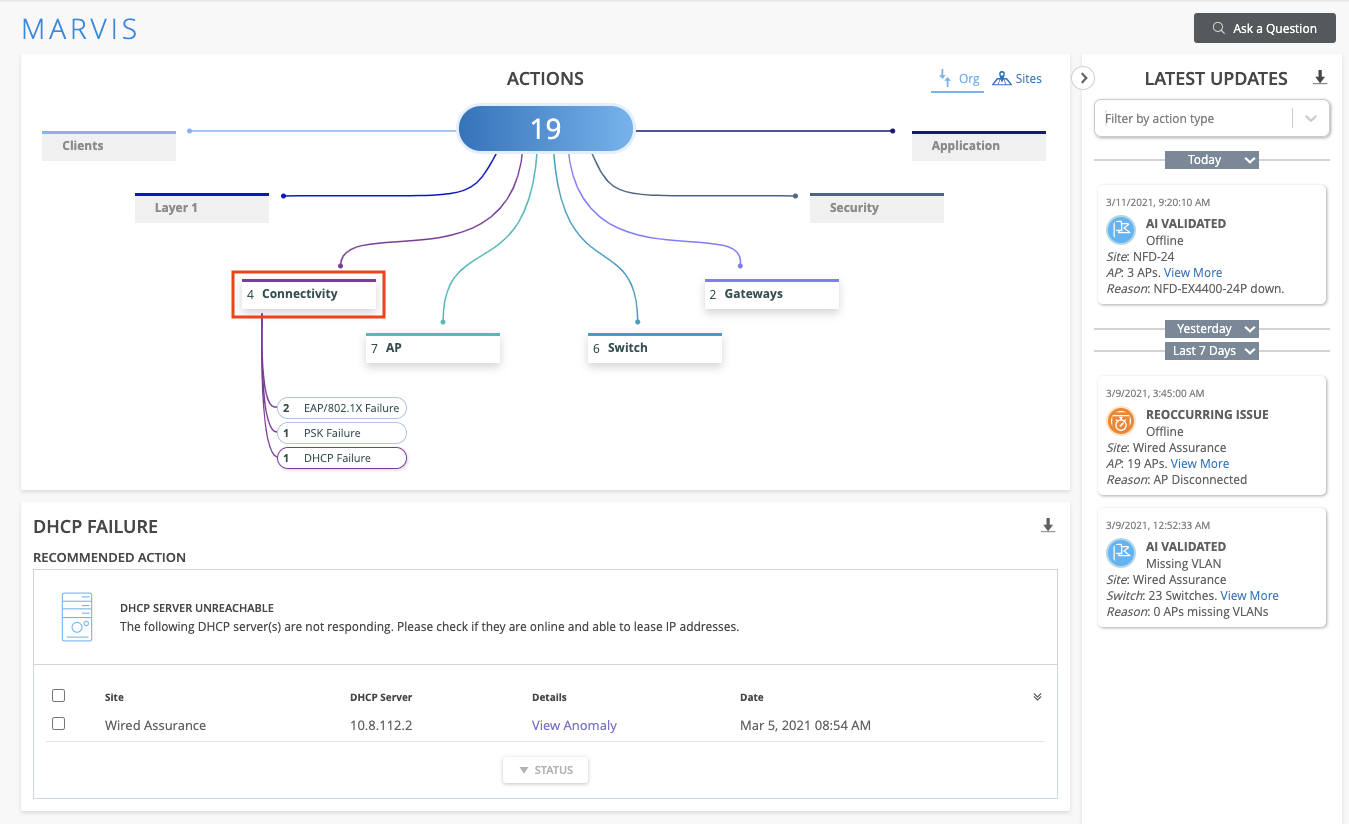Open the Status dropdown button
The height and width of the screenshot is (824, 1349).
(545, 770)
